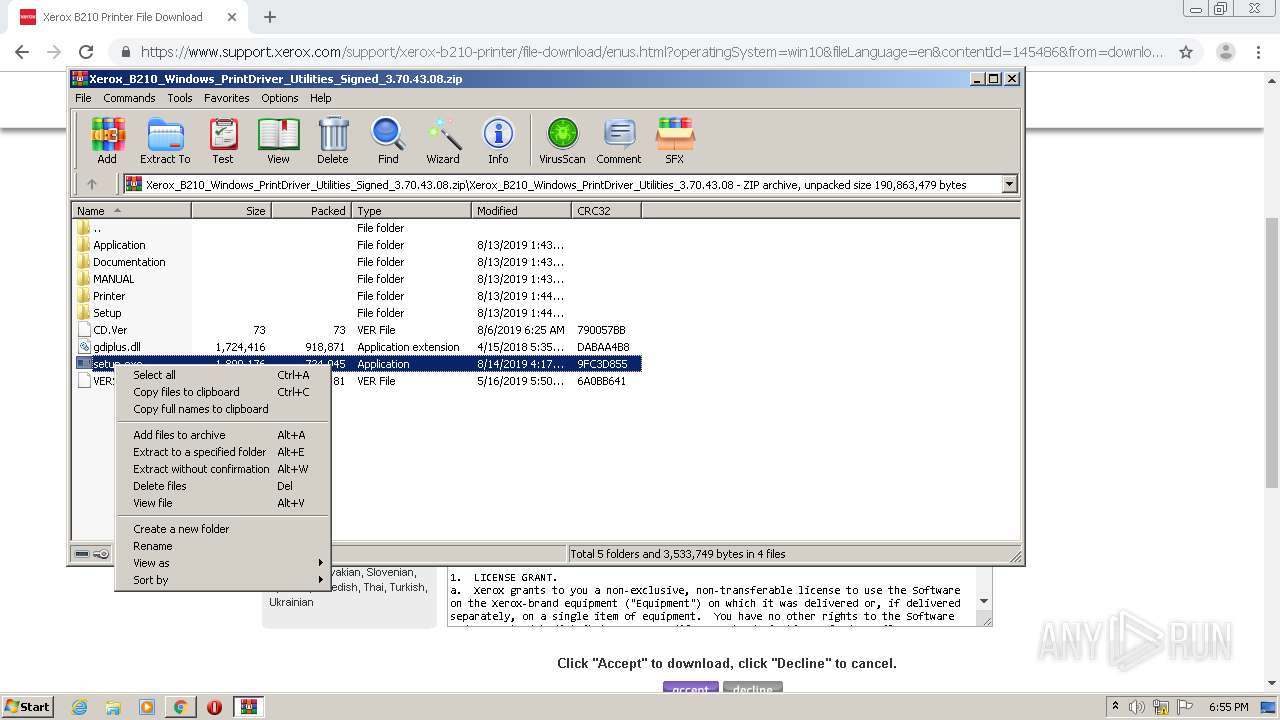This screenshot has width=1280, height=720.
Task: Choose Extract without confirmation
Action: pos(222,469)
